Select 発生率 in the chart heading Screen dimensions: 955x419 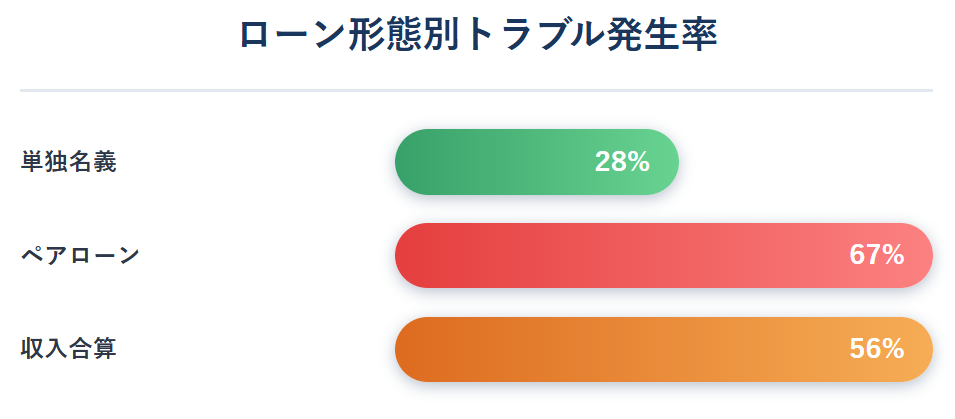[661, 36]
